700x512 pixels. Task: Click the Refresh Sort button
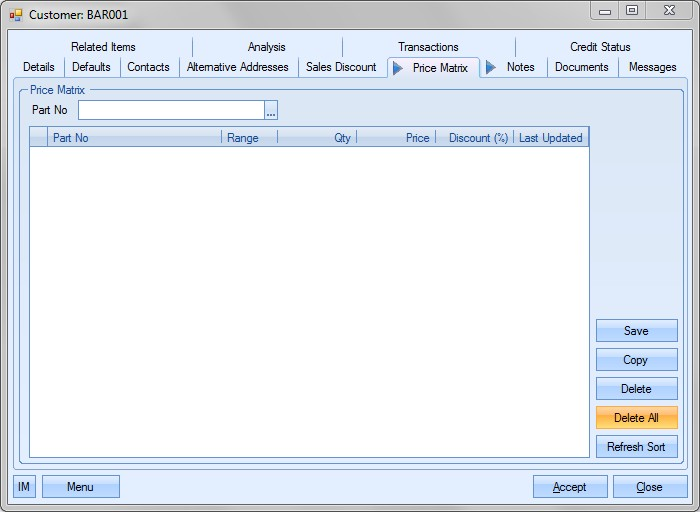(636, 447)
